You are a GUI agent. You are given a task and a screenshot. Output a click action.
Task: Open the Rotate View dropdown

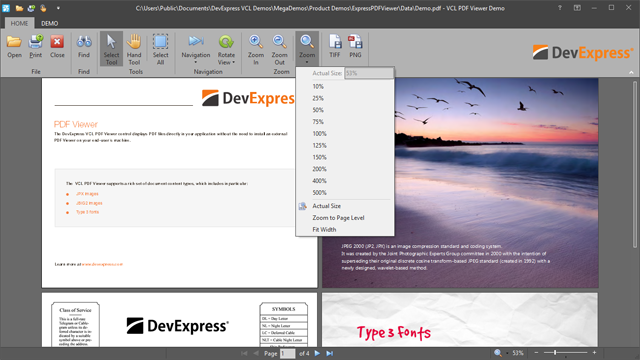coord(226,49)
